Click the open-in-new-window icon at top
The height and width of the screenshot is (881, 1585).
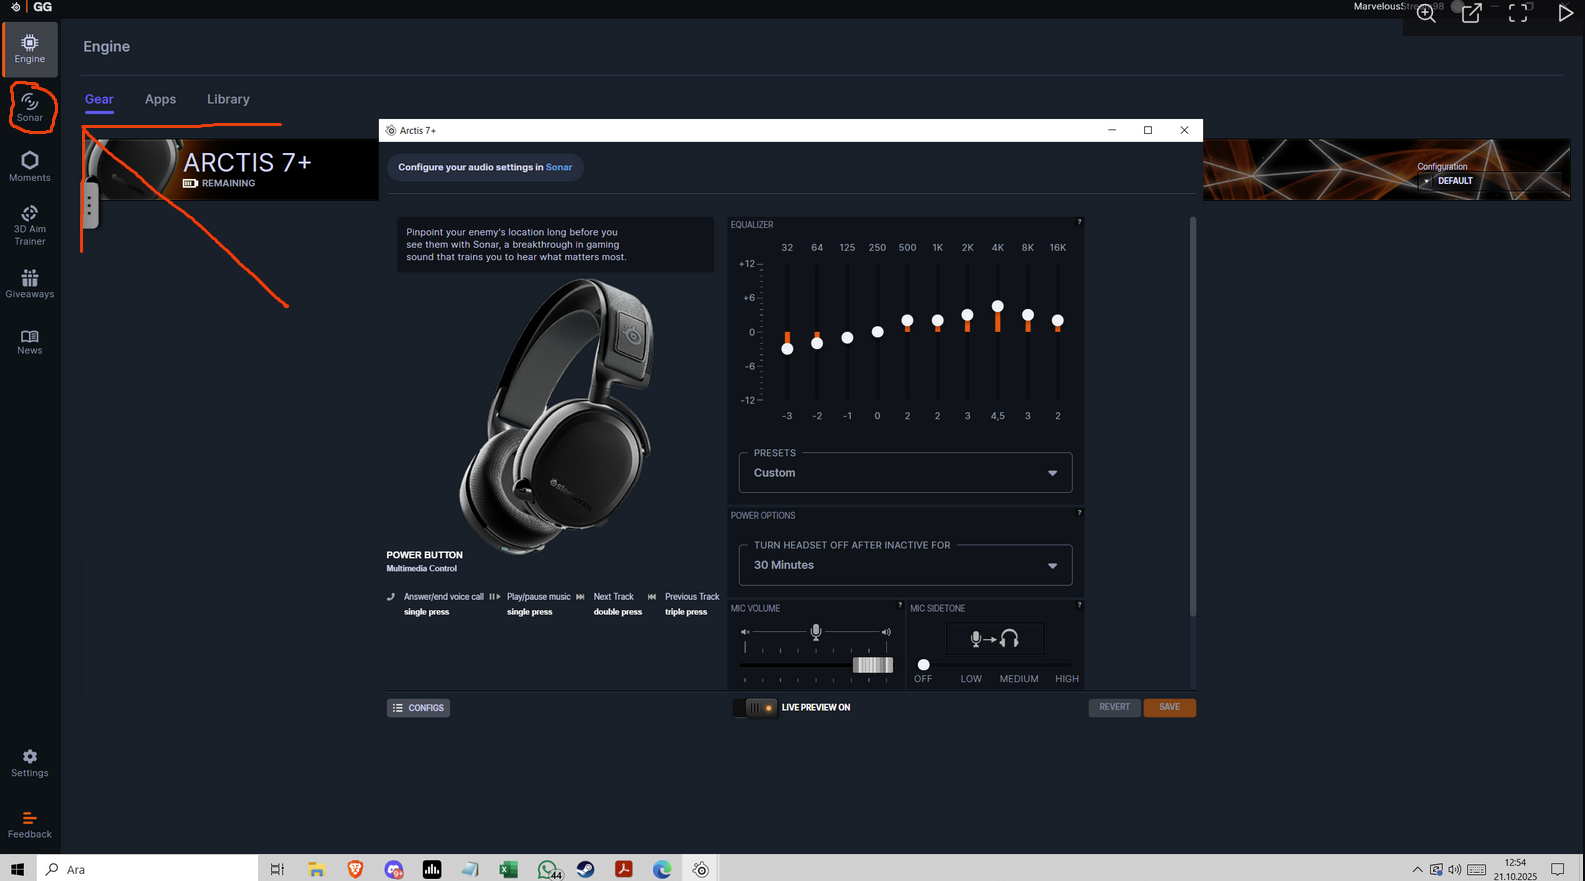tap(1472, 13)
